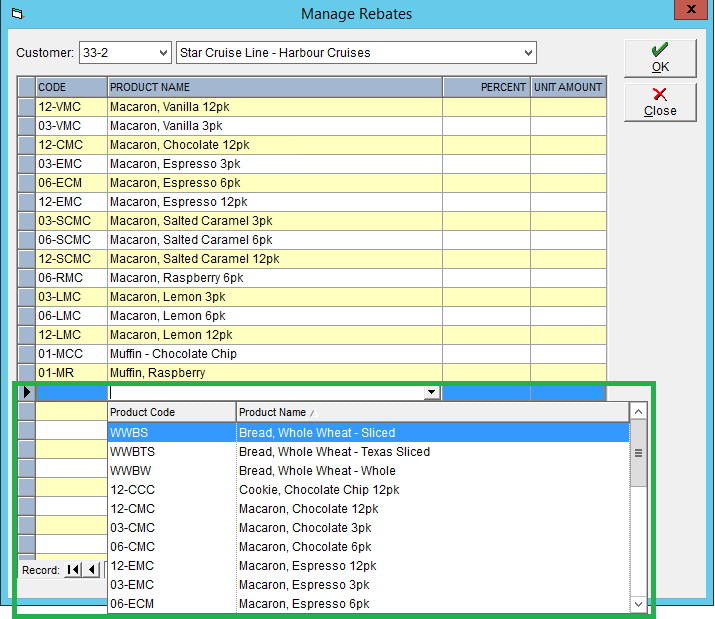The width and height of the screenshot is (715, 619).
Task: Select Bread, Whole Wheat - Sliced option
Action: tap(368, 432)
